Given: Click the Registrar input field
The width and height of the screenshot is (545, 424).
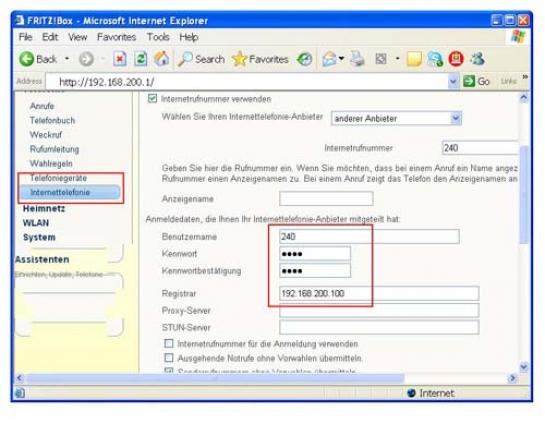Looking at the screenshot, I should [379, 293].
